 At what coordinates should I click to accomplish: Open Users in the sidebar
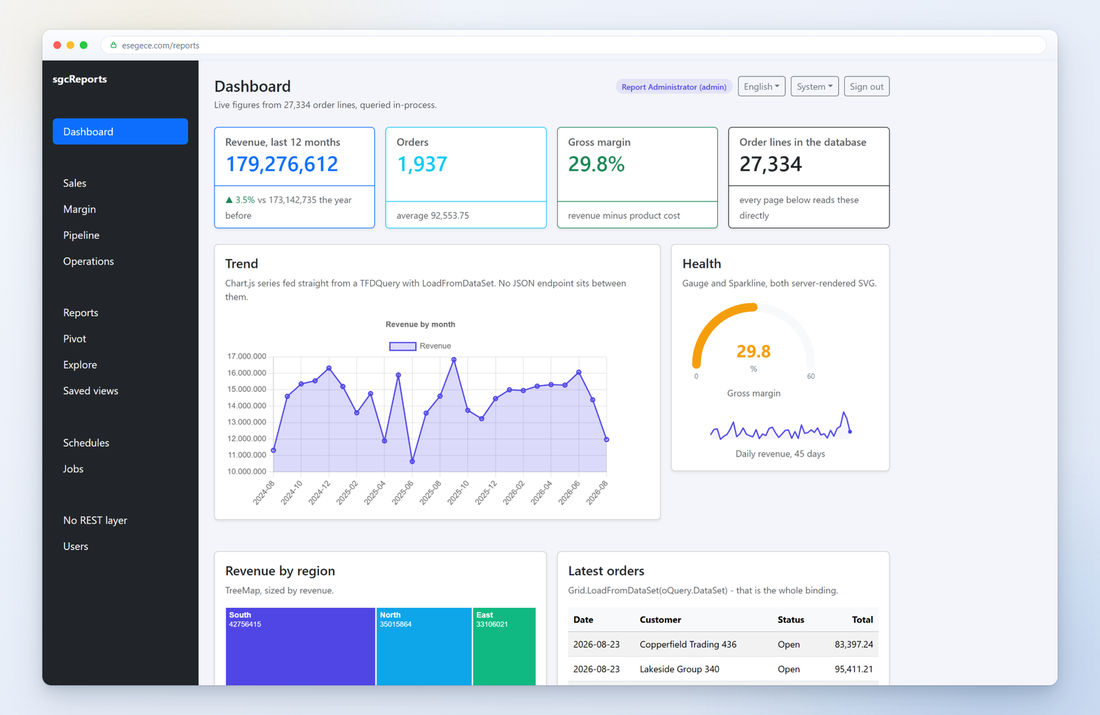click(x=75, y=546)
